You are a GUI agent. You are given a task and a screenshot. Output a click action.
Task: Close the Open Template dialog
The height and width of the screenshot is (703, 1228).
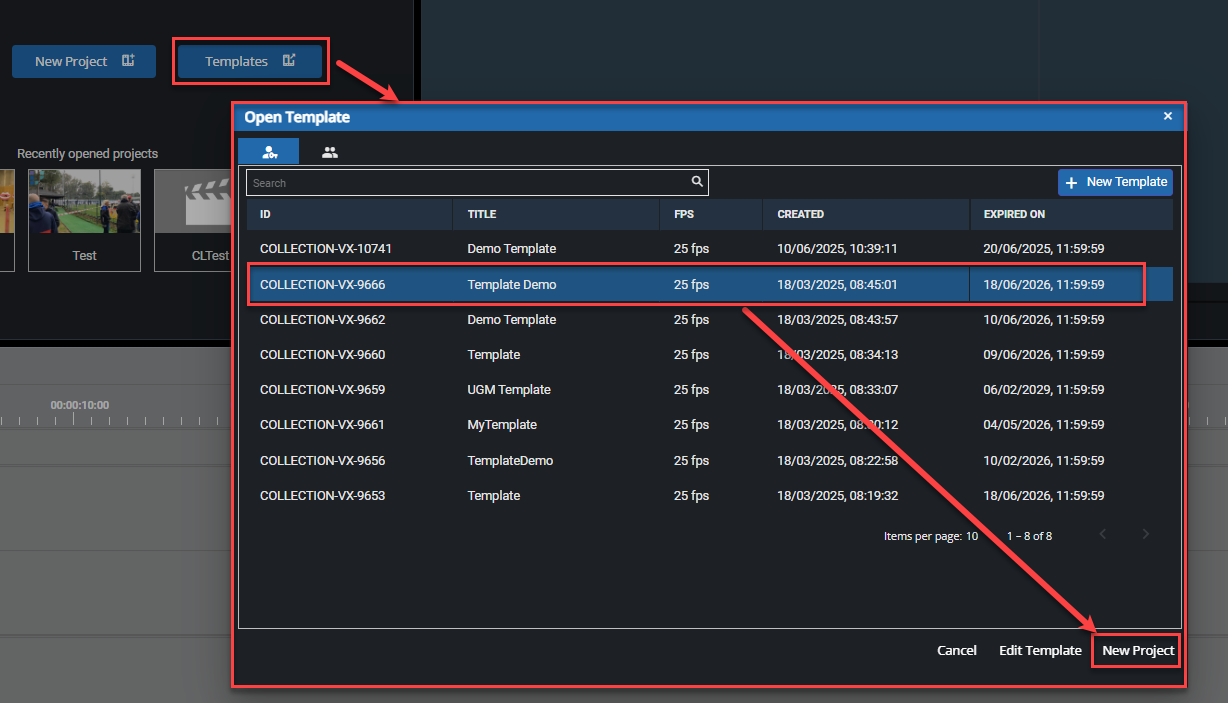[1167, 116]
